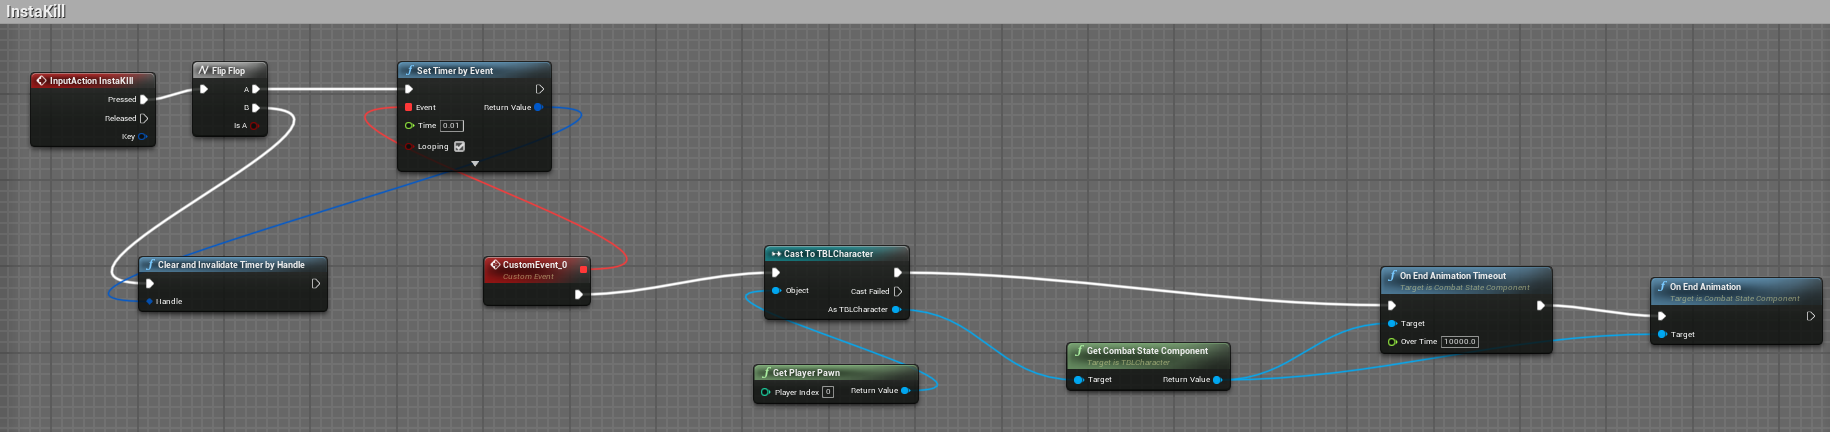Click the exec output pin on CustomEvent_0
Screen dimensions: 1830x432
coord(578,294)
